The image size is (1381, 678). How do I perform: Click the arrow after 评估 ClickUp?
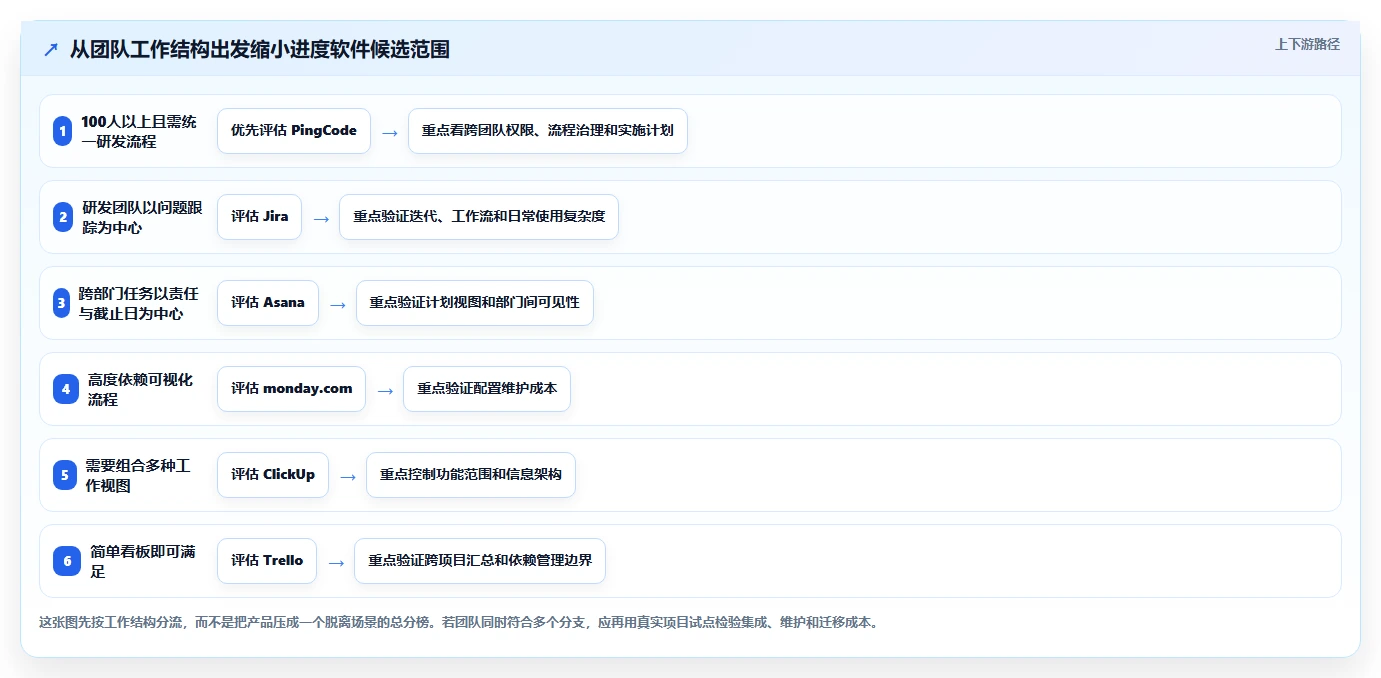tap(348, 476)
